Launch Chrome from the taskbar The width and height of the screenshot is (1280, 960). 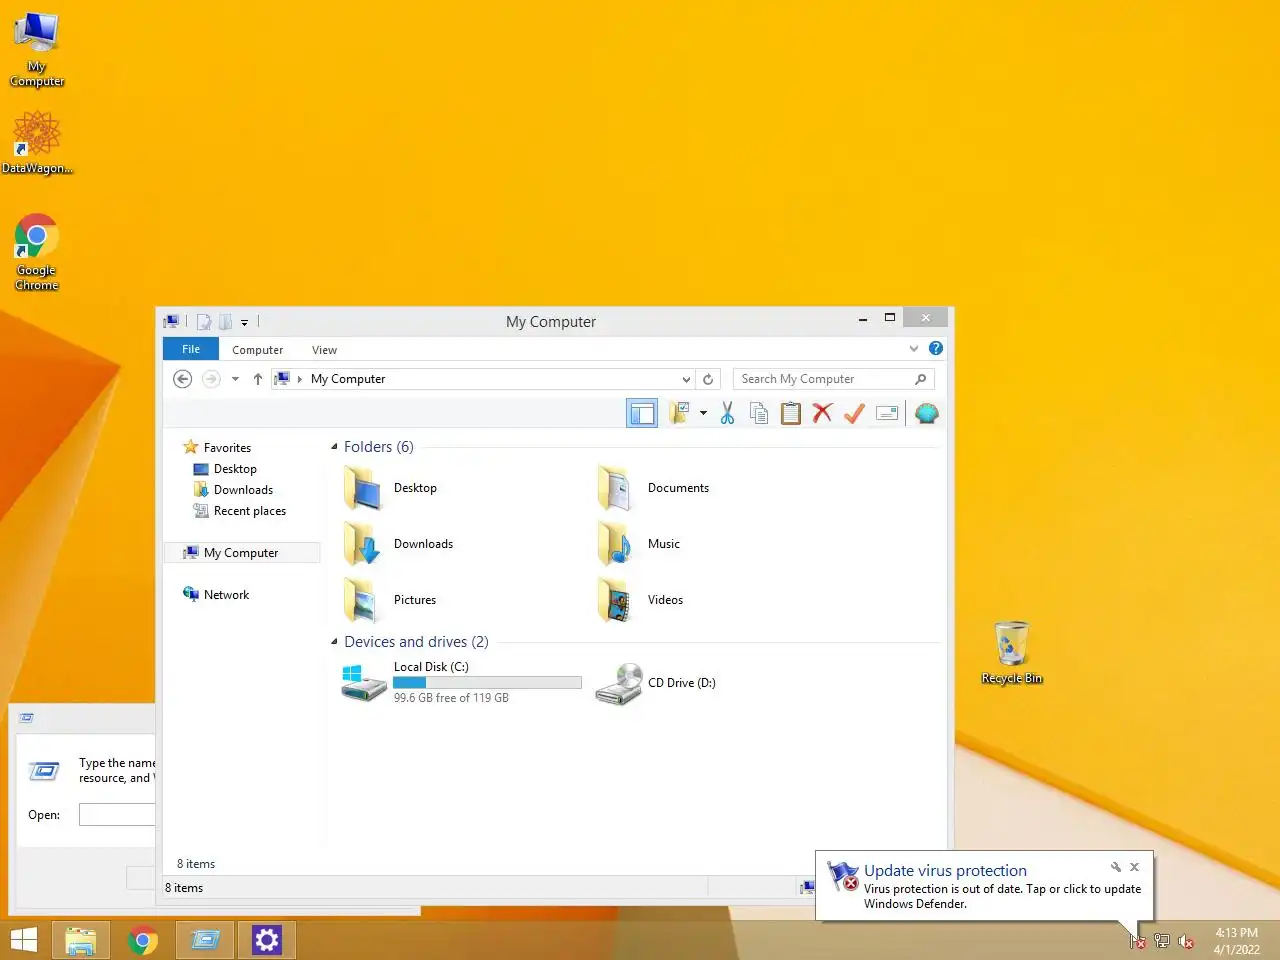coord(143,940)
